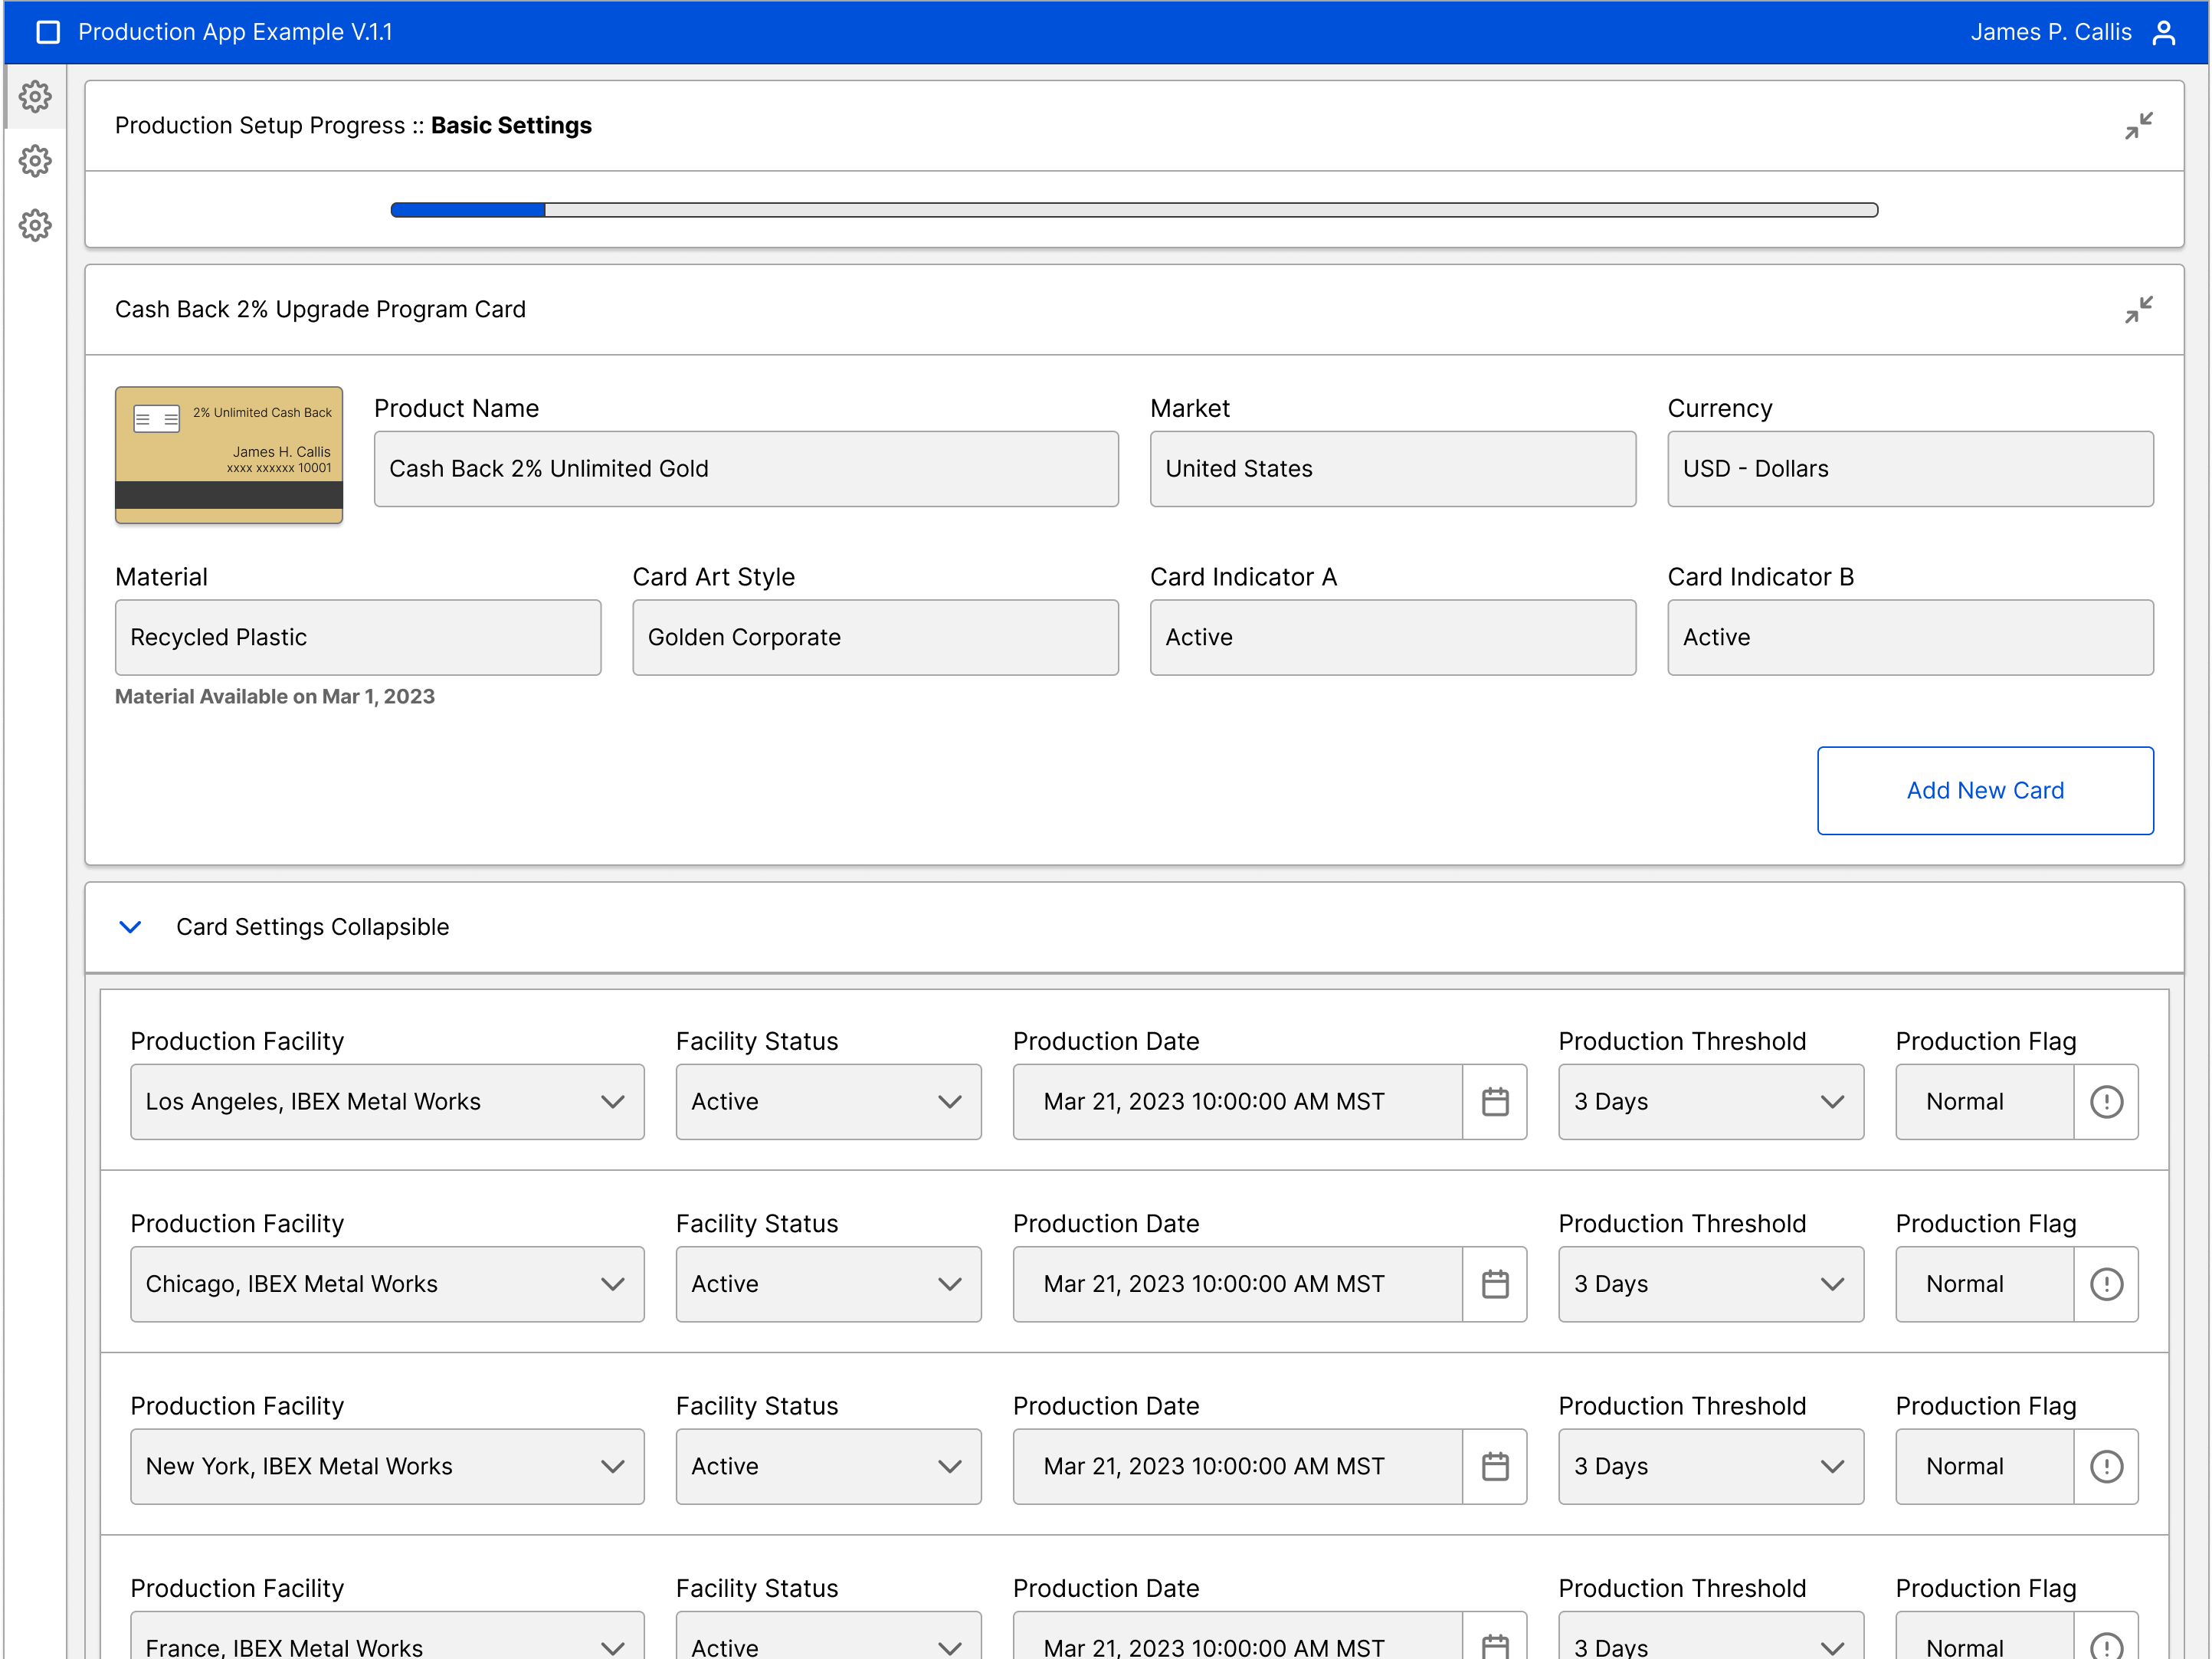The height and width of the screenshot is (1659, 2212).
Task: Click the New York Production Flag Normal field
Action: pyautogui.click(x=1985, y=1466)
